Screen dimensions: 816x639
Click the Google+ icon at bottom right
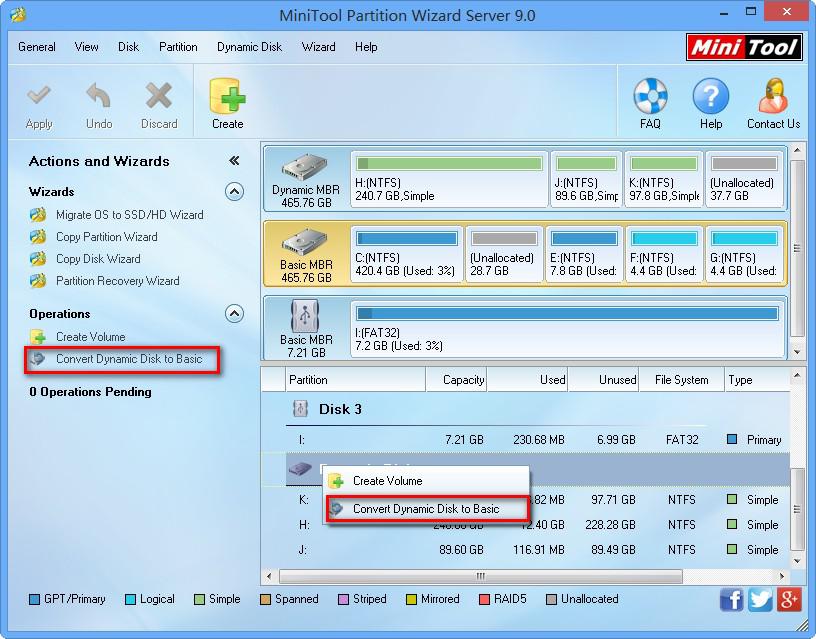(786, 599)
